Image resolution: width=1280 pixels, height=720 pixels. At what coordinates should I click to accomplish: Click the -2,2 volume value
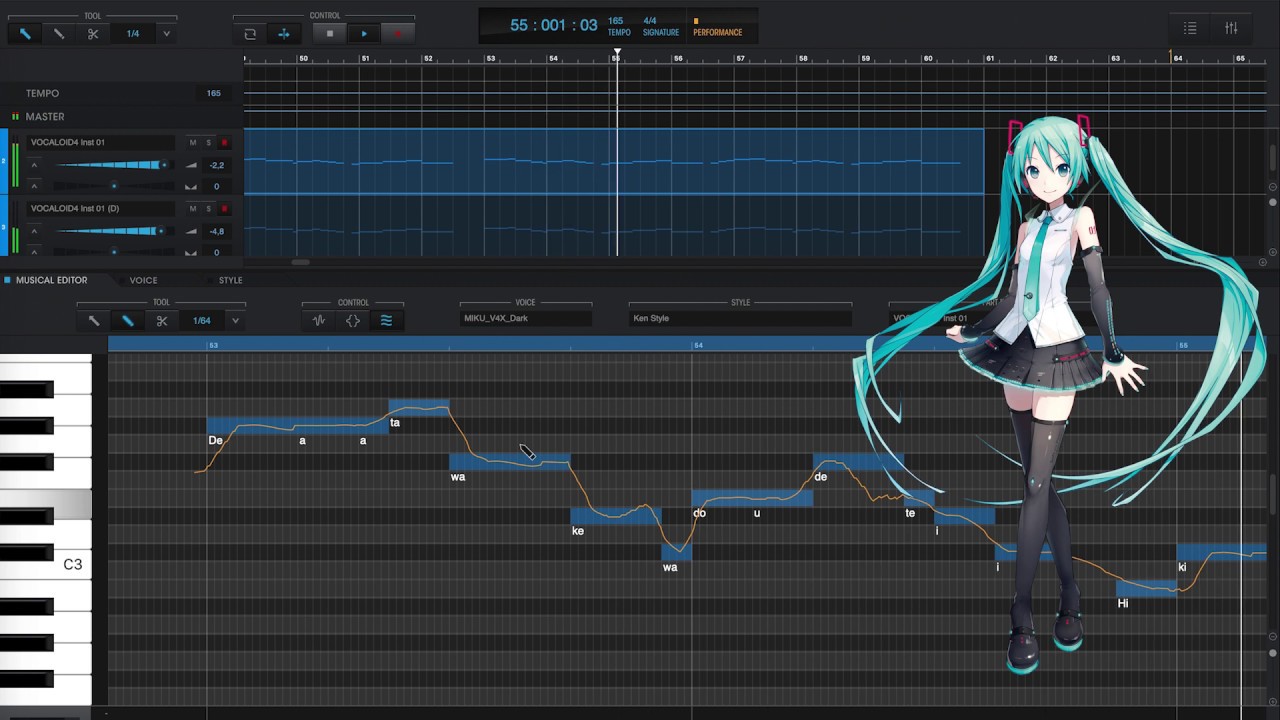(x=216, y=165)
